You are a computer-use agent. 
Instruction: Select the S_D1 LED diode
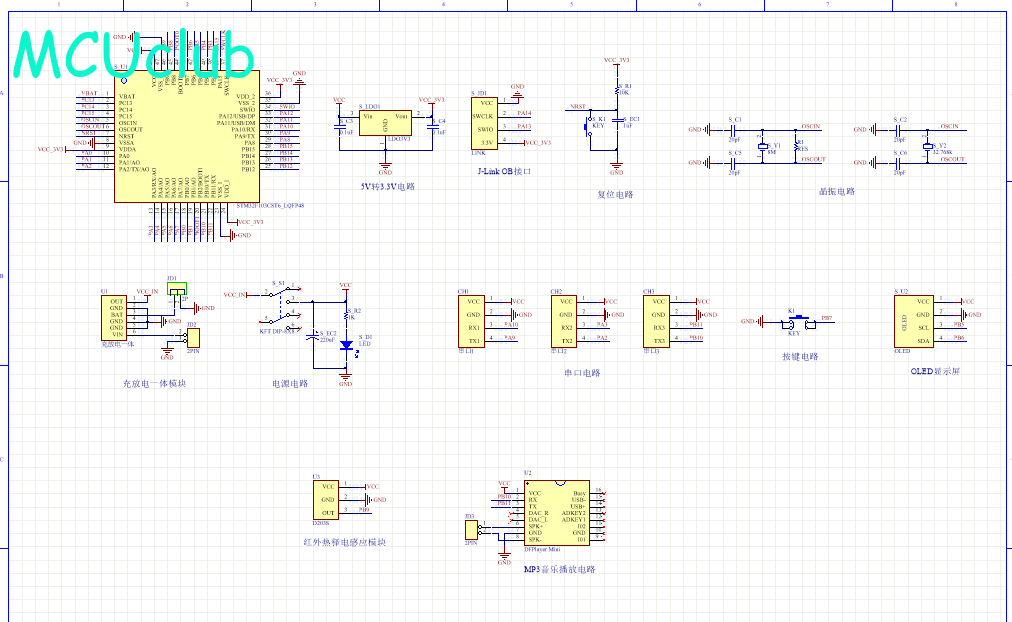[346, 345]
